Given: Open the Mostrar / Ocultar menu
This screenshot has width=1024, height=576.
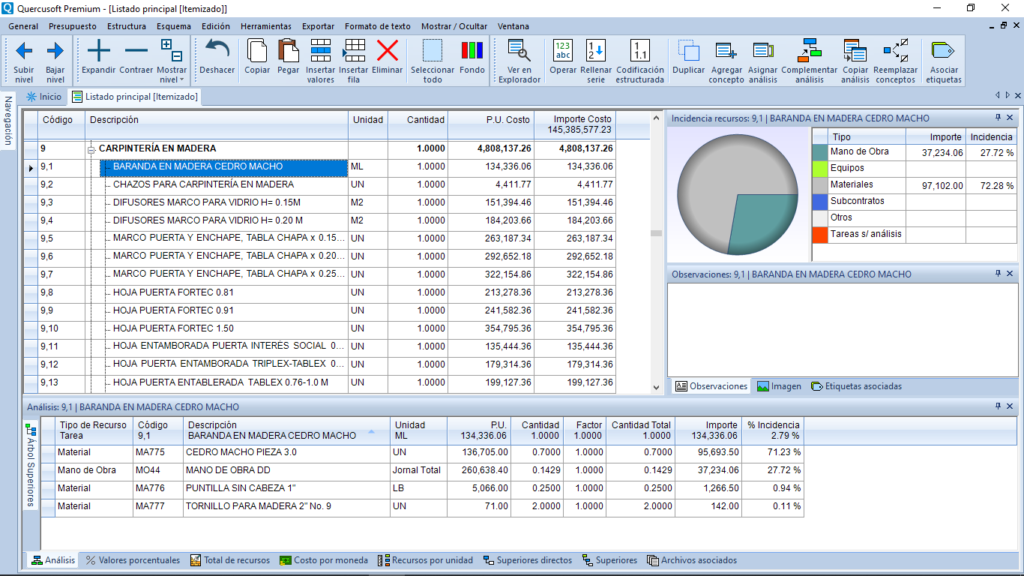Looking at the screenshot, I should tap(454, 26).
